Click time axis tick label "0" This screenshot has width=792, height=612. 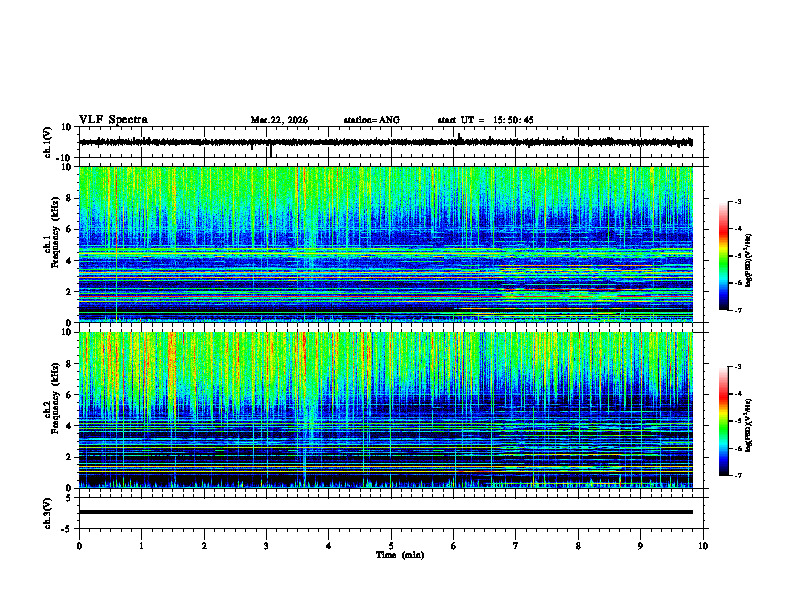[79, 546]
